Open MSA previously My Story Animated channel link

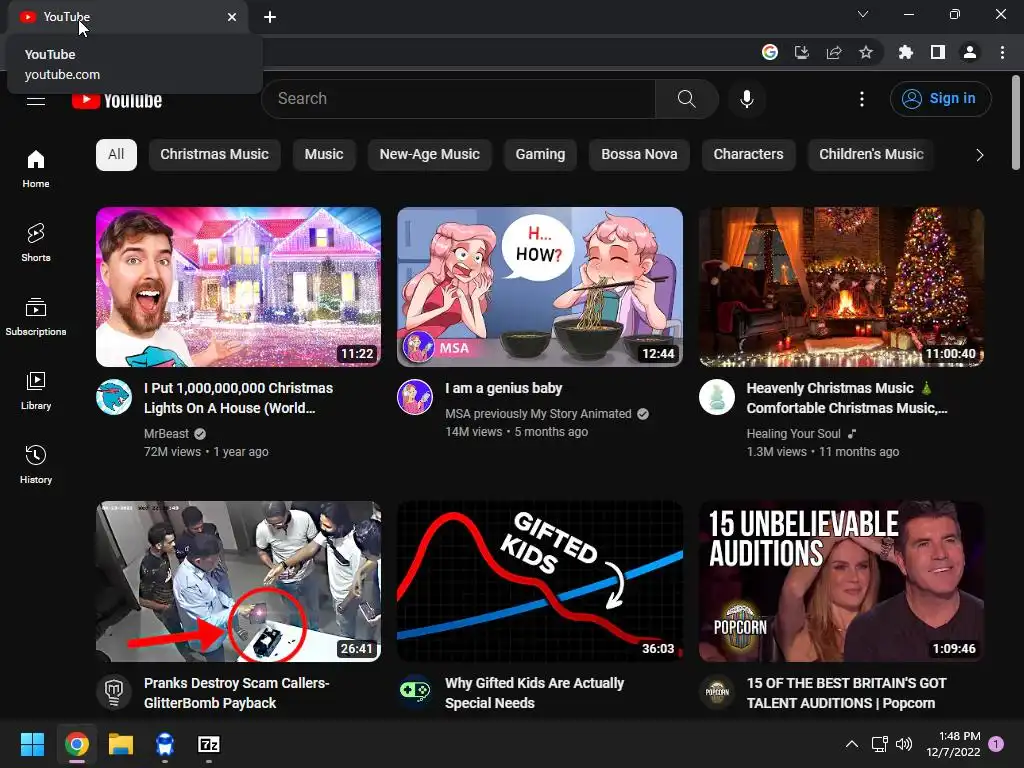click(x=538, y=414)
